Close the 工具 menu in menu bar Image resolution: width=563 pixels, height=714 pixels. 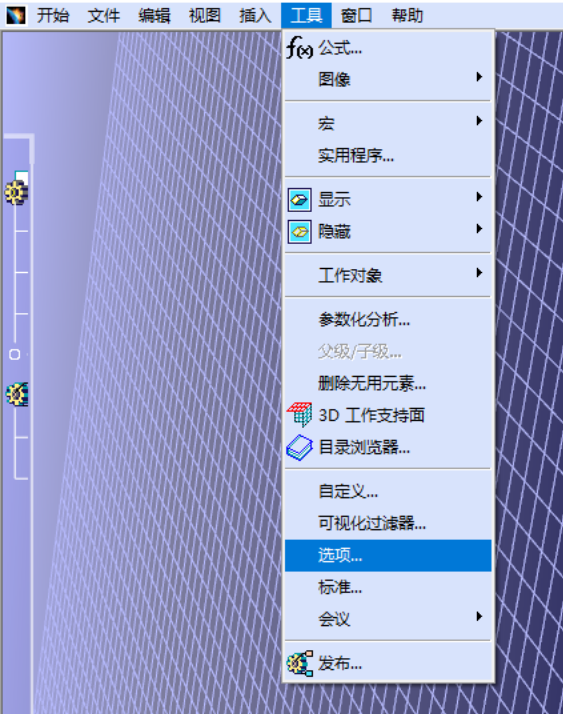[x=306, y=15]
